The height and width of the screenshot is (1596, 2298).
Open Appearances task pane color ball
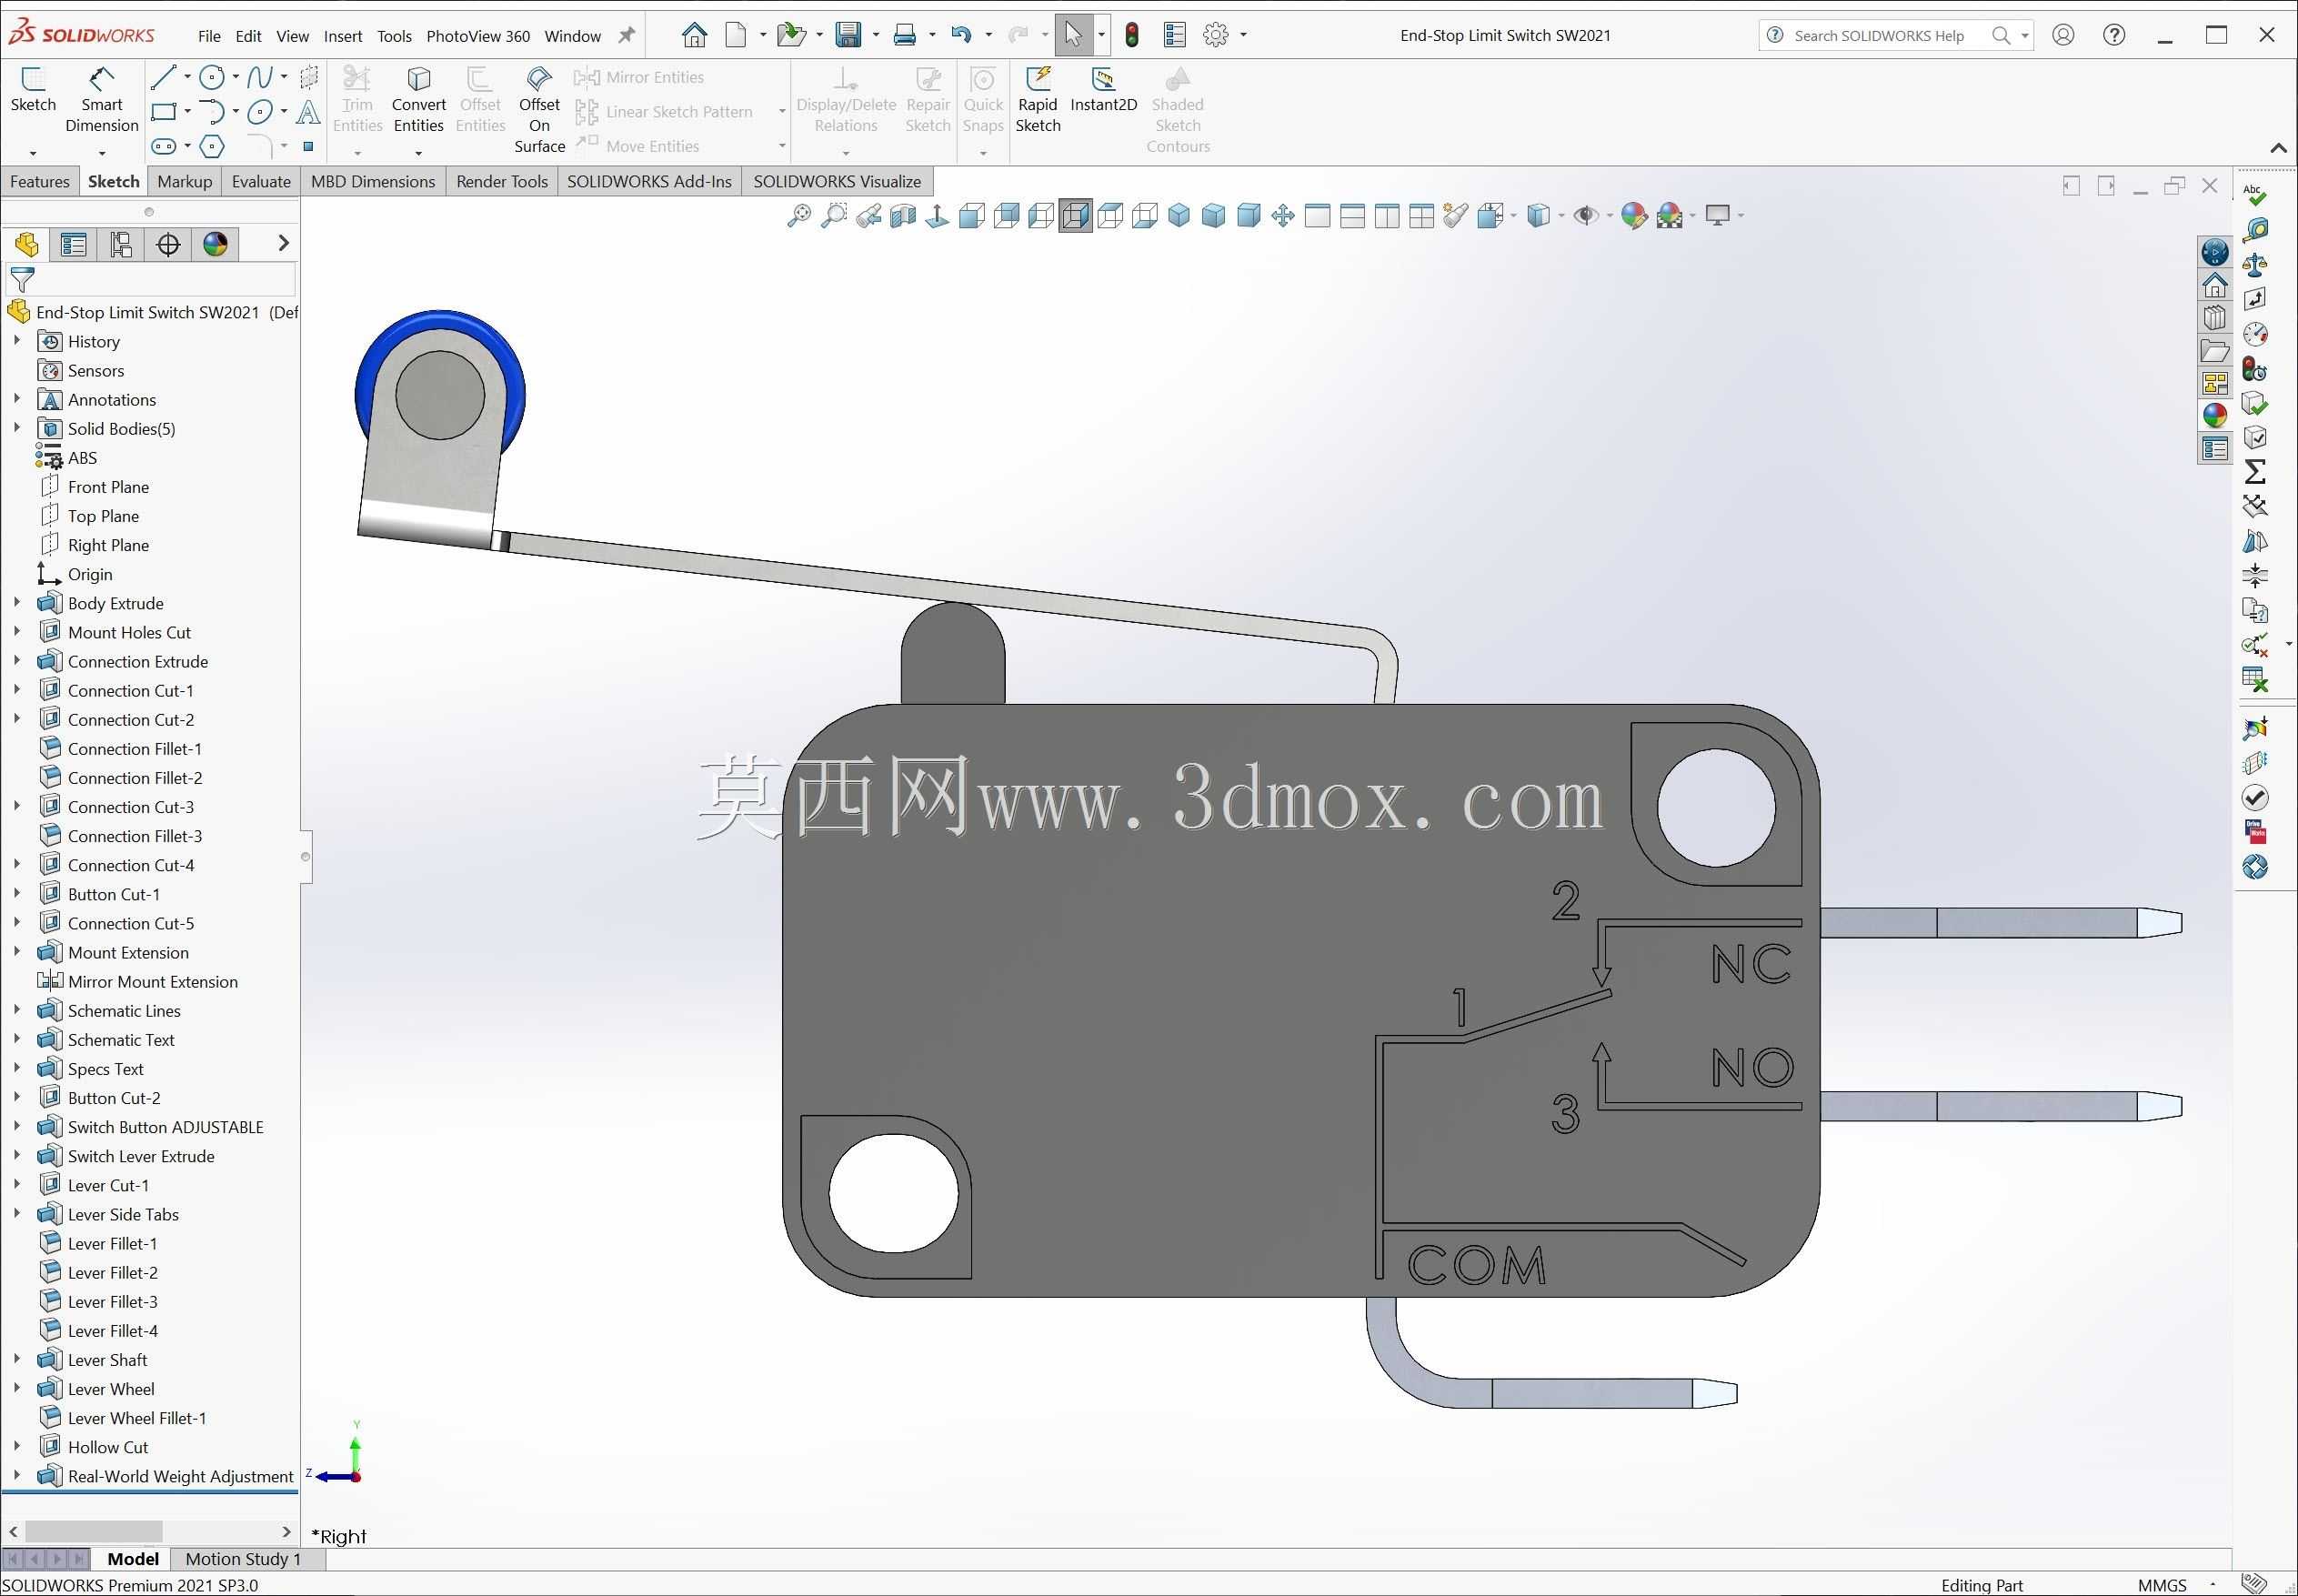tap(2214, 416)
